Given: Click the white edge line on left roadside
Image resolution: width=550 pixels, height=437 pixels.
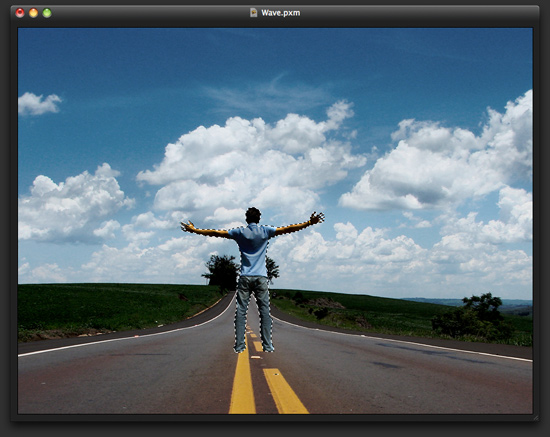Looking at the screenshot, I should (x=126, y=337).
